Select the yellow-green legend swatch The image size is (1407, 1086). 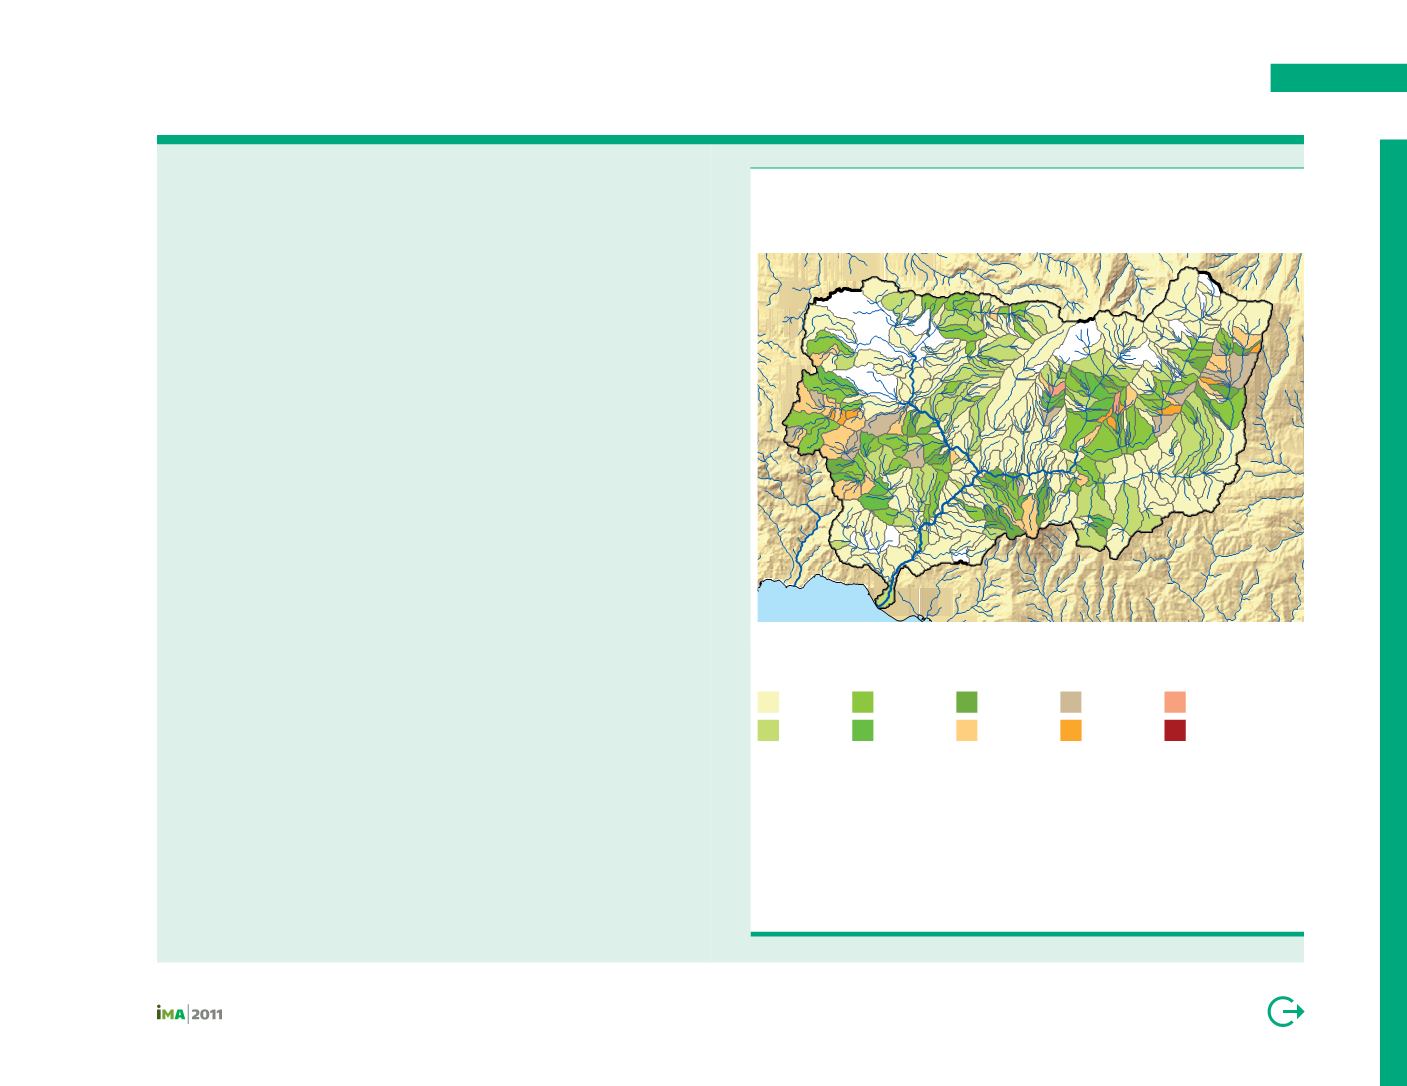pyautogui.click(x=768, y=730)
